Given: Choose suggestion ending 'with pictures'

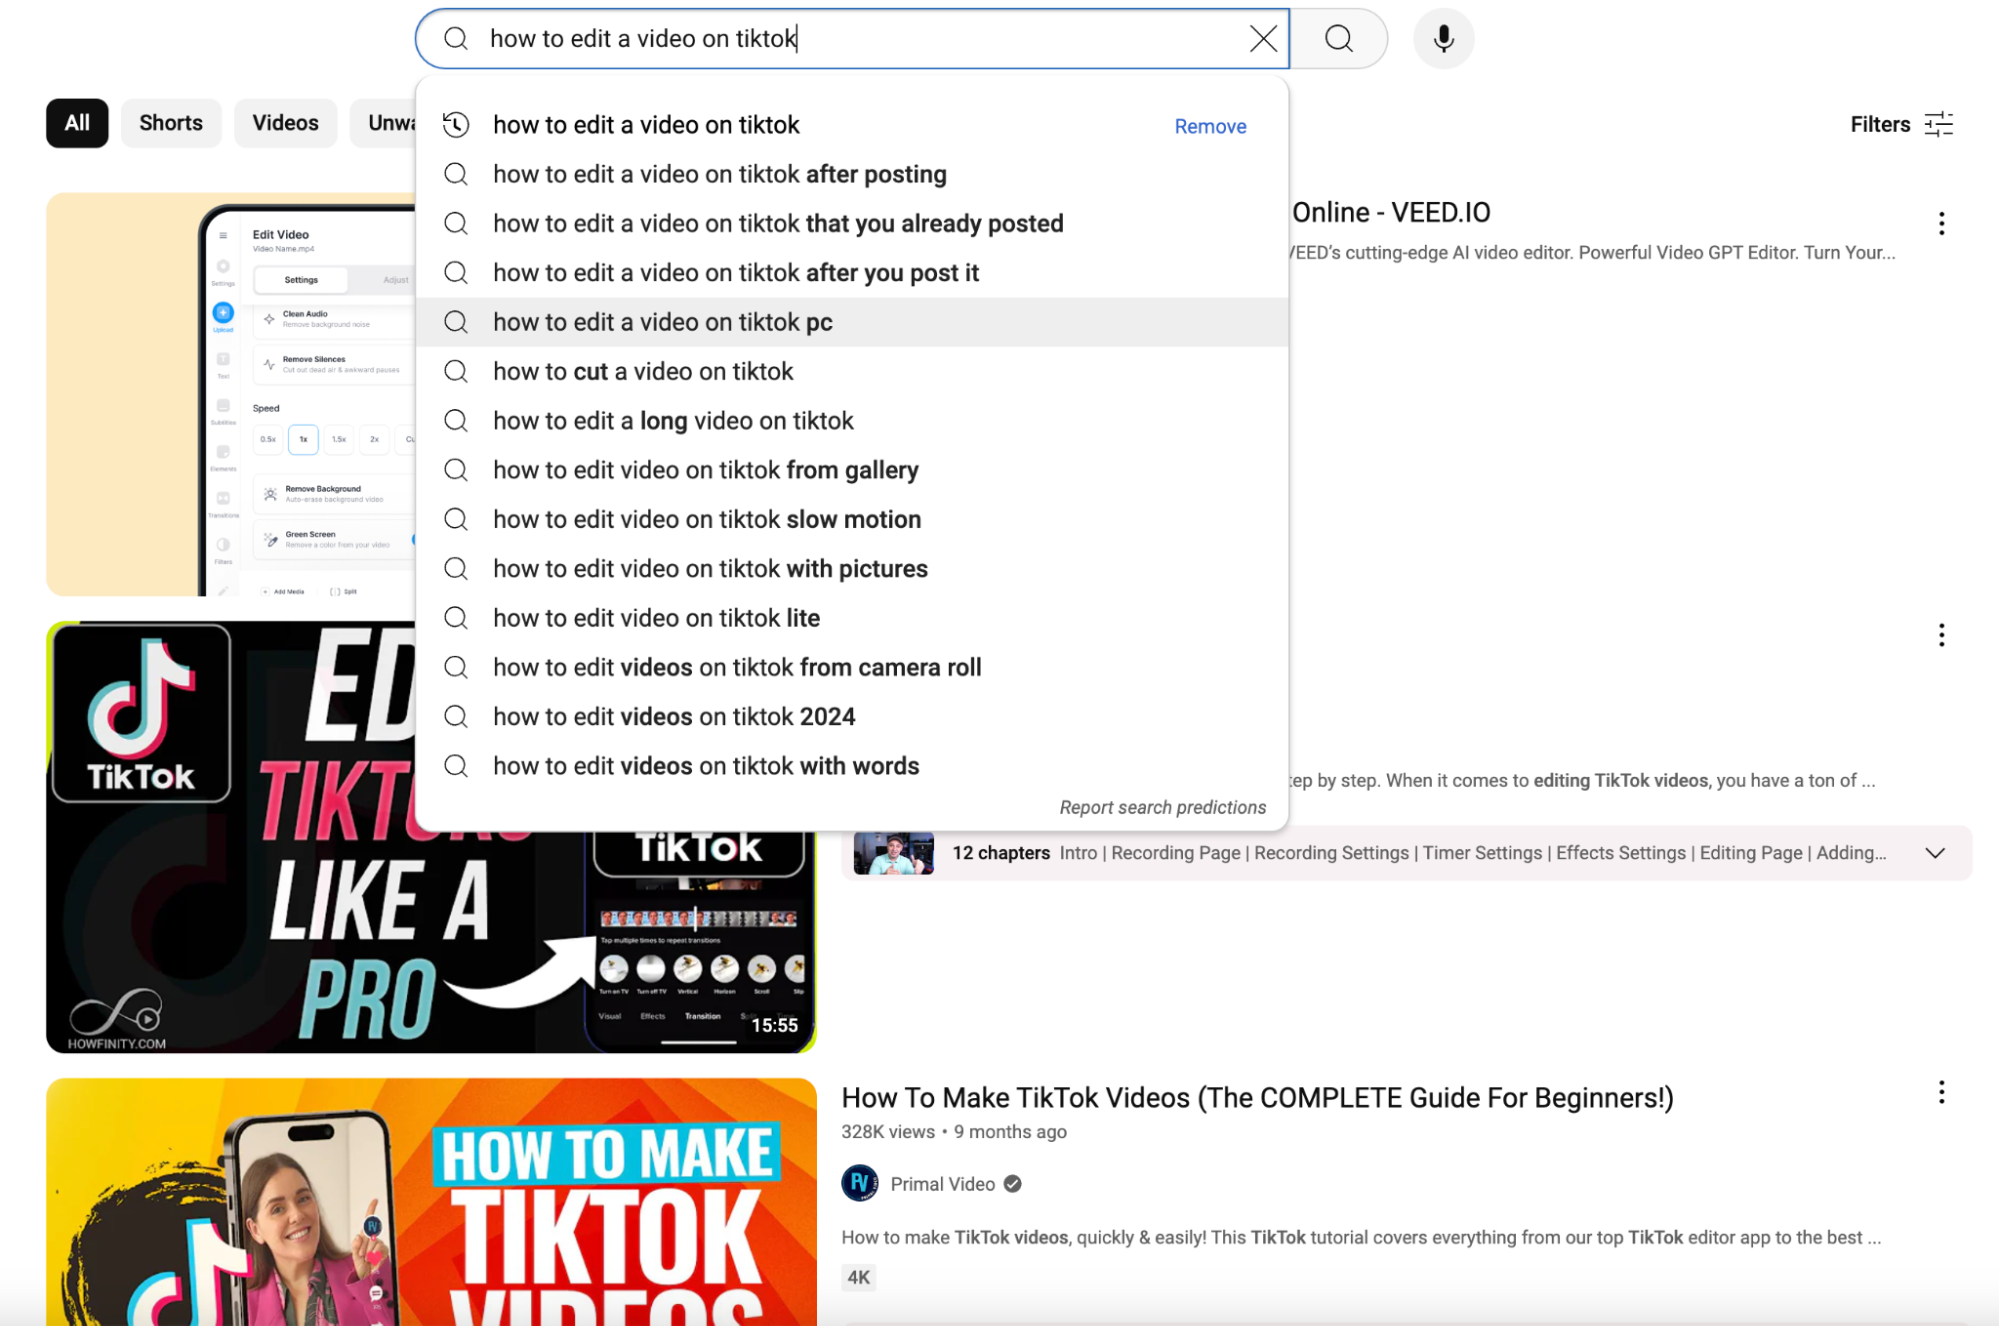Looking at the screenshot, I should click(851, 569).
